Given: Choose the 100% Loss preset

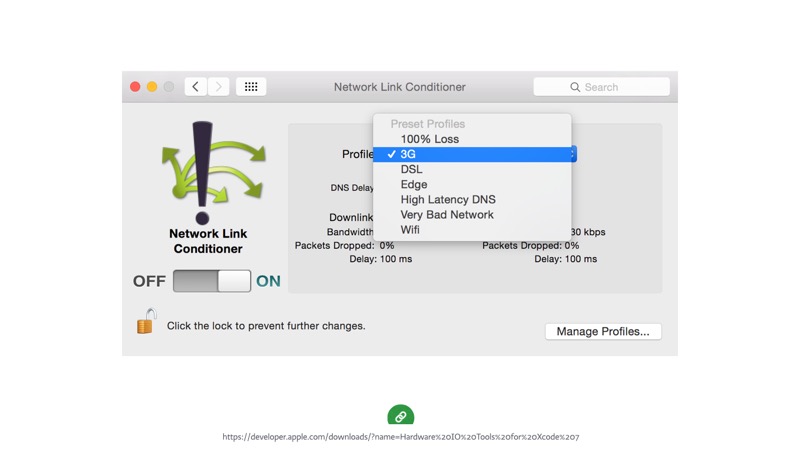Looking at the screenshot, I should (x=429, y=139).
